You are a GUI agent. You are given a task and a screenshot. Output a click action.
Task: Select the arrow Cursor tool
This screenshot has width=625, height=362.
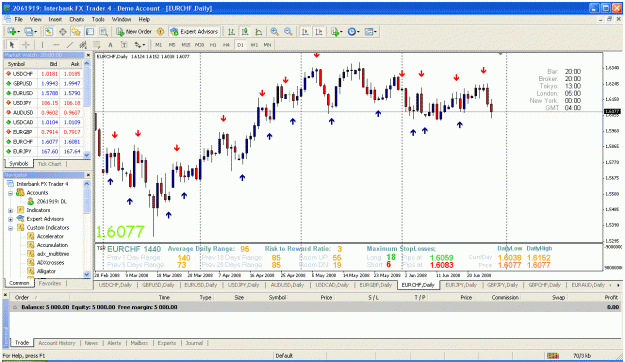point(12,45)
